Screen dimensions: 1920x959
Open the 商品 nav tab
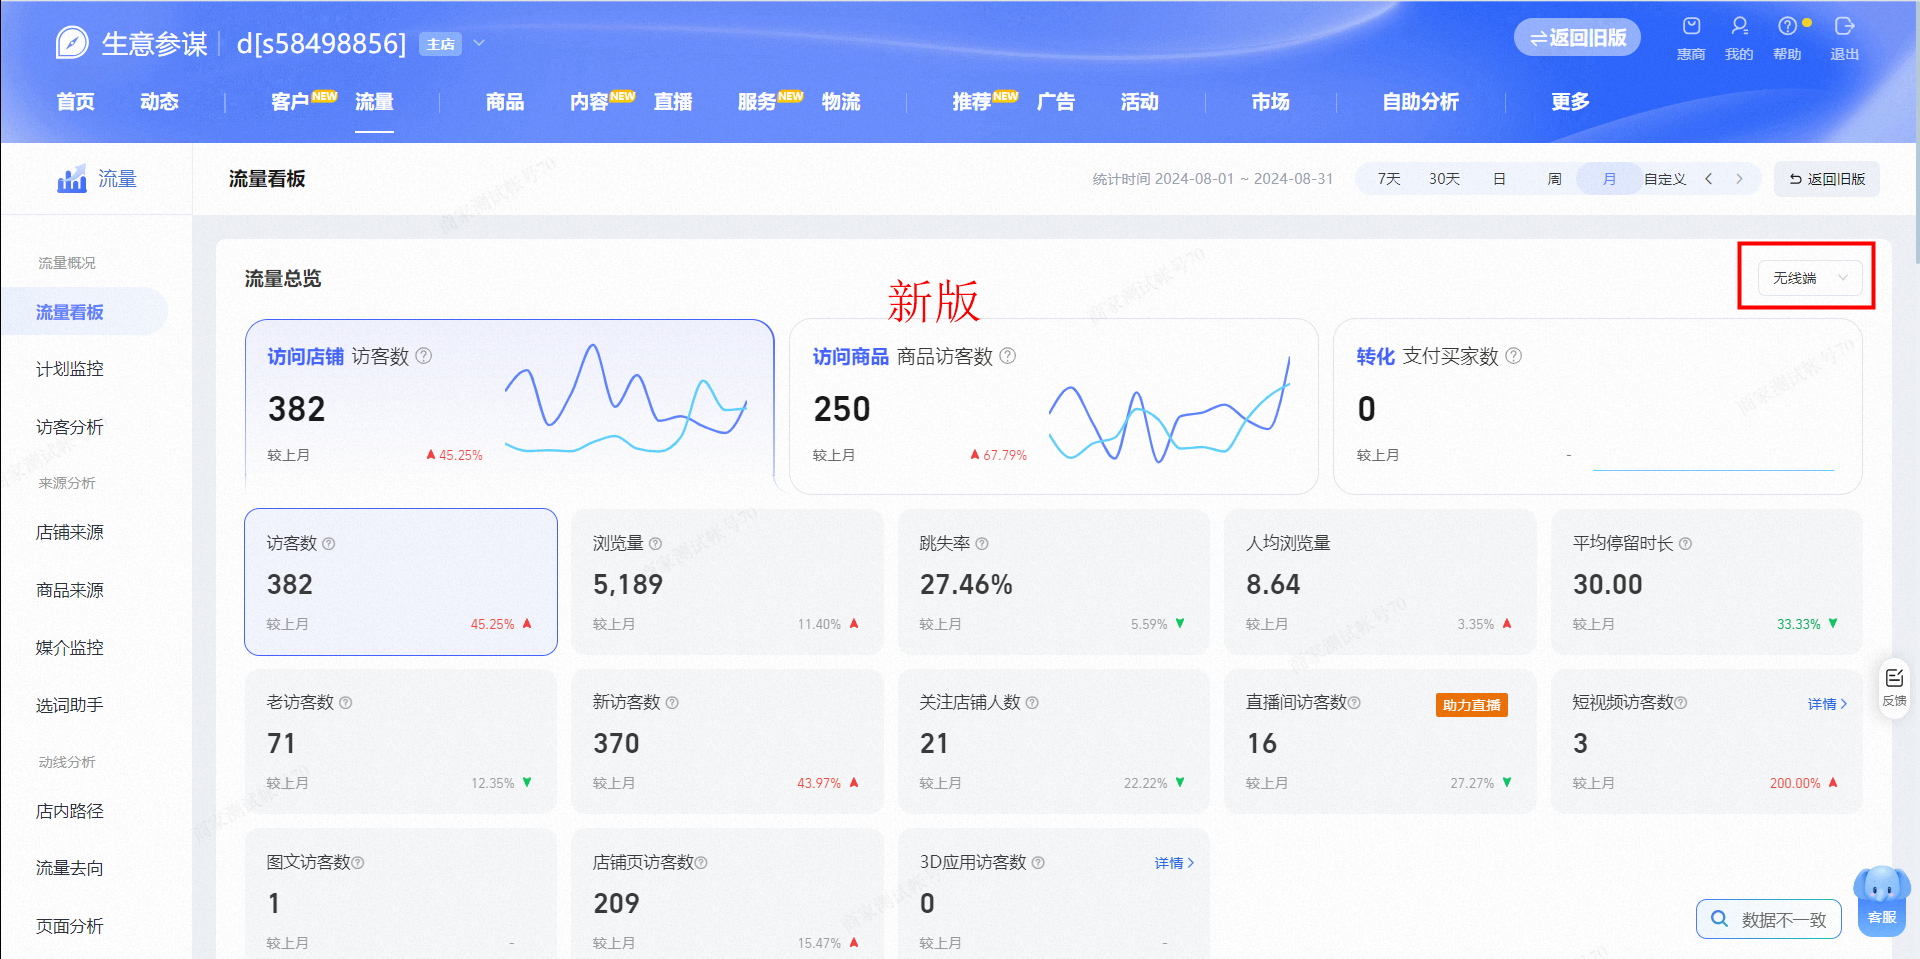(505, 102)
